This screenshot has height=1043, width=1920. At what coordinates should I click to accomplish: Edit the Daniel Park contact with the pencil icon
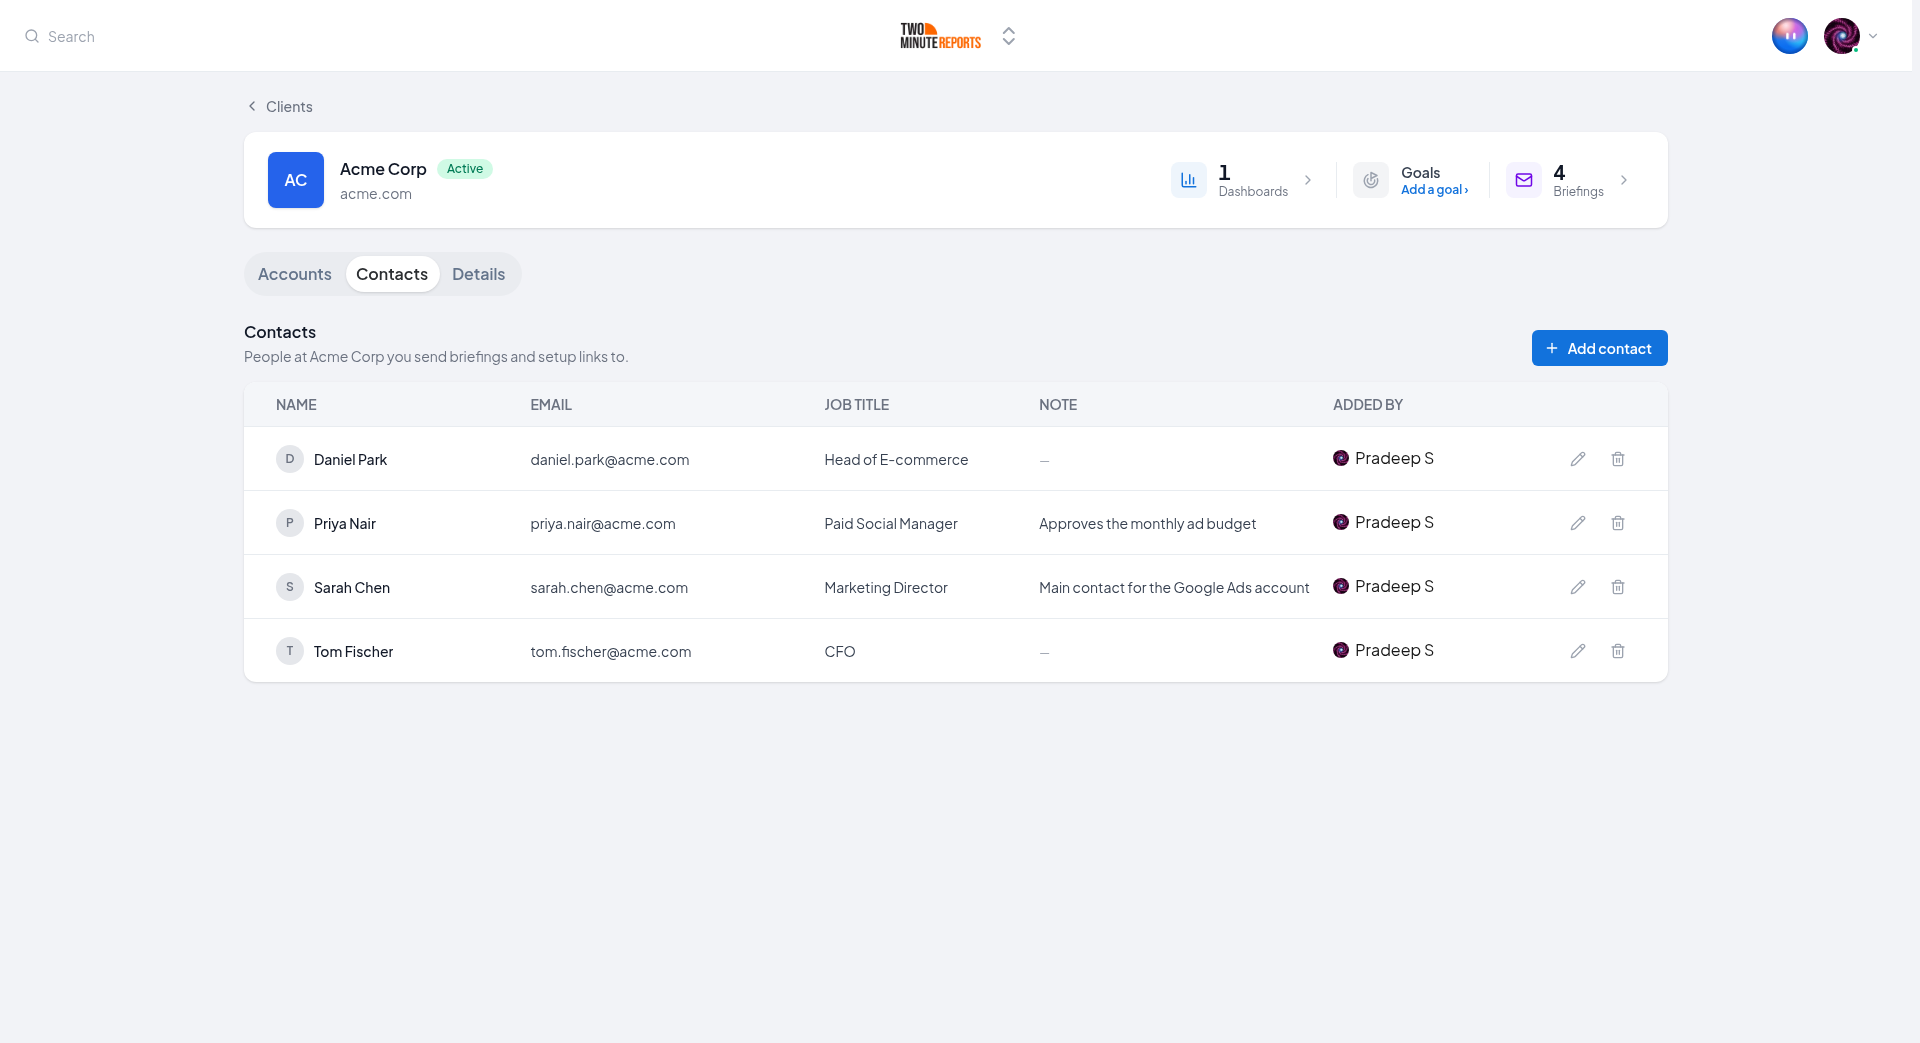[1578, 459]
